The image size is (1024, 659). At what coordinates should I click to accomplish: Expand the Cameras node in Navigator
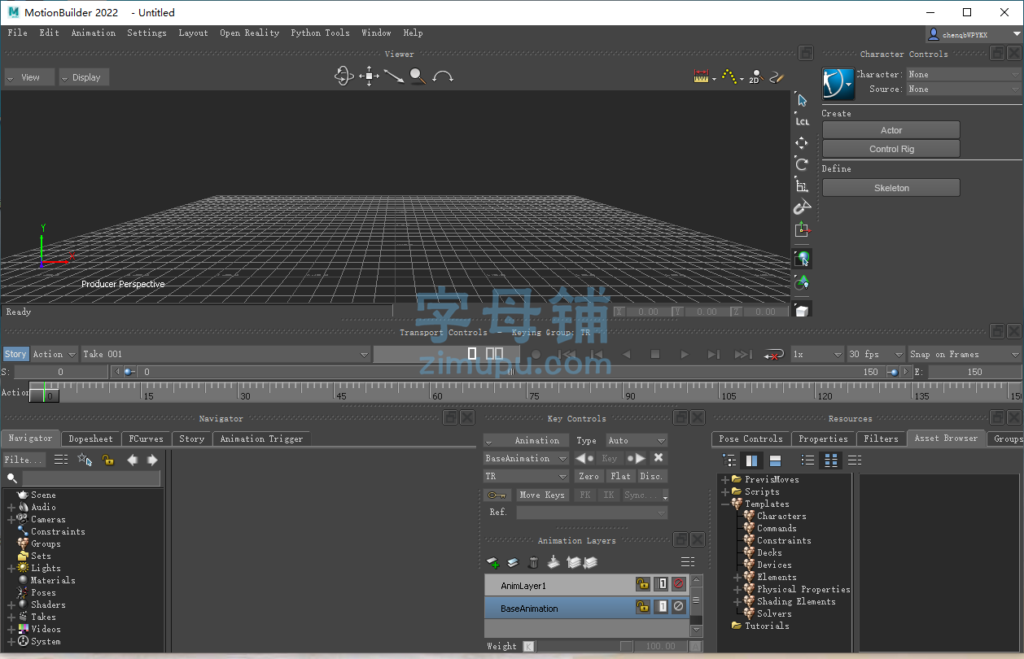coord(11,519)
